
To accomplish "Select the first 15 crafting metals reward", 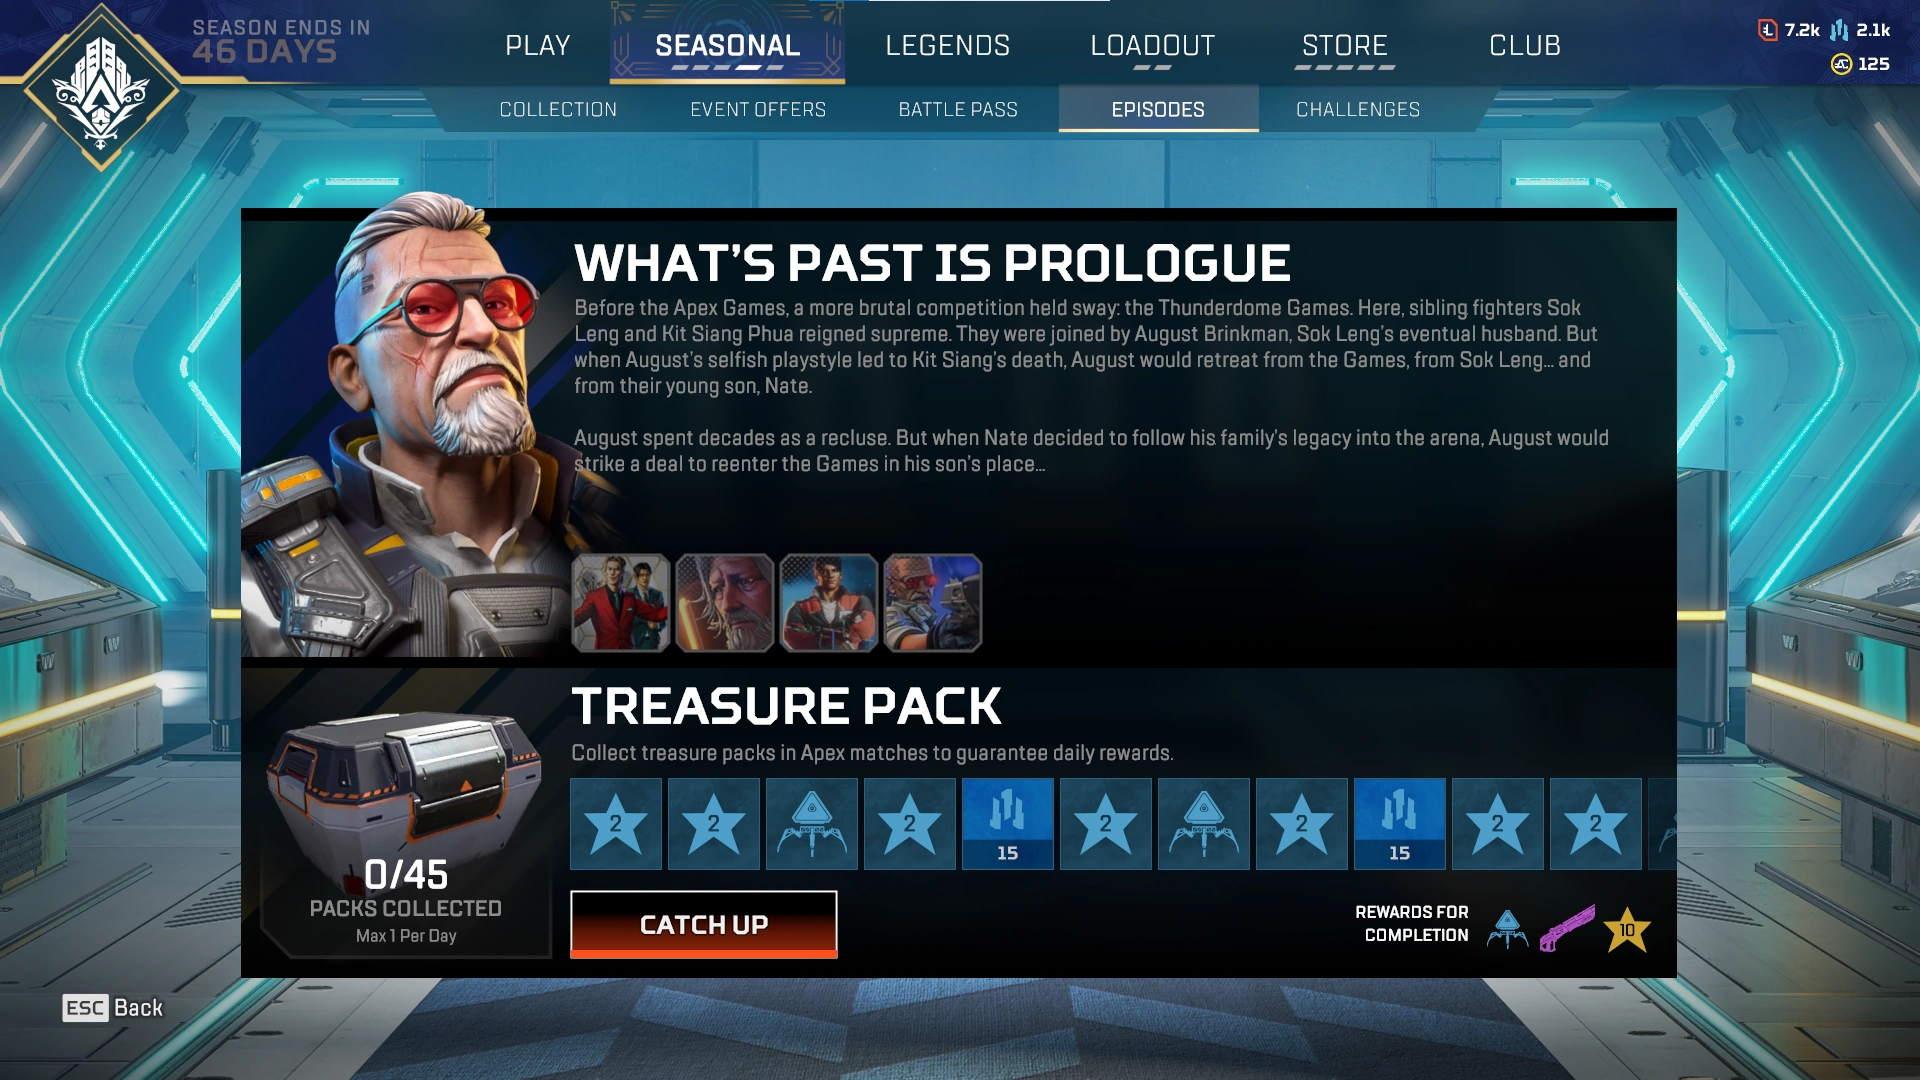I will (1007, 824).
